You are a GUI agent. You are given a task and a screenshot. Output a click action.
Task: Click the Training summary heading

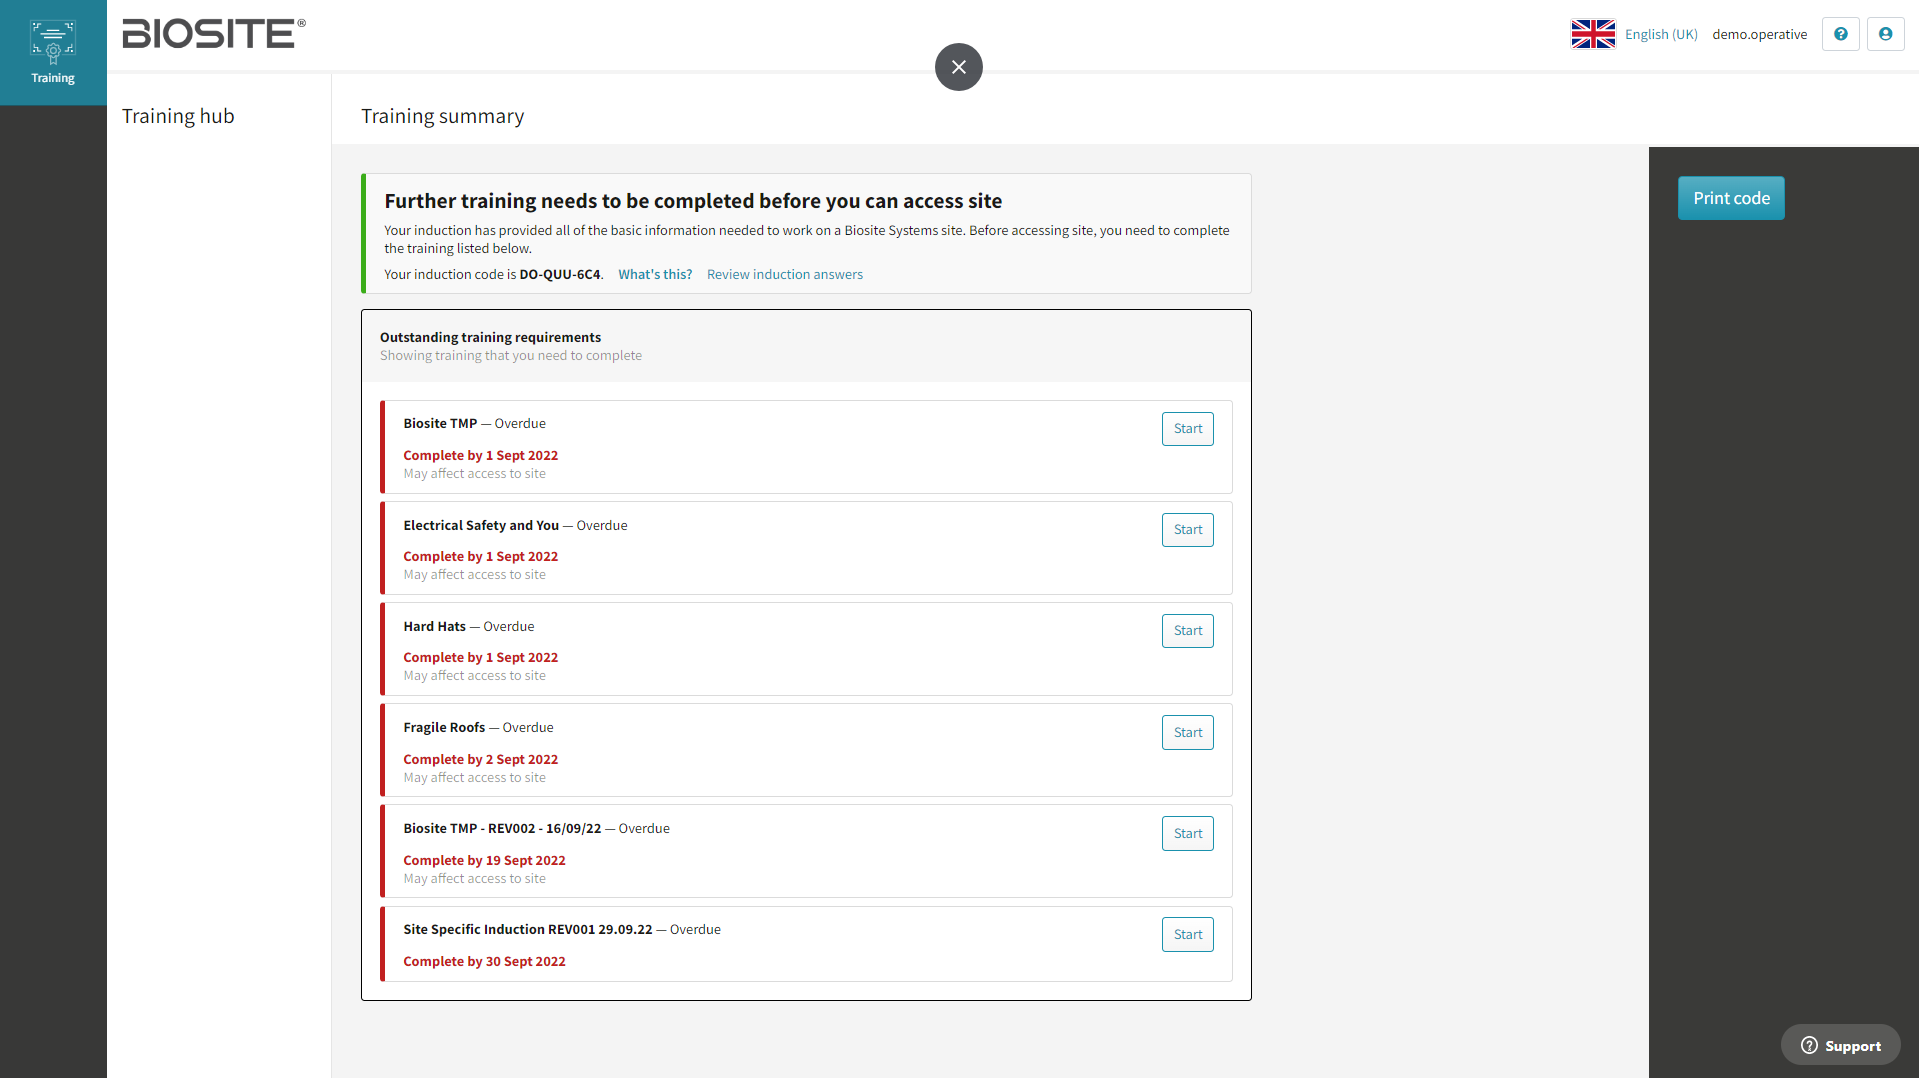(442, 116)
